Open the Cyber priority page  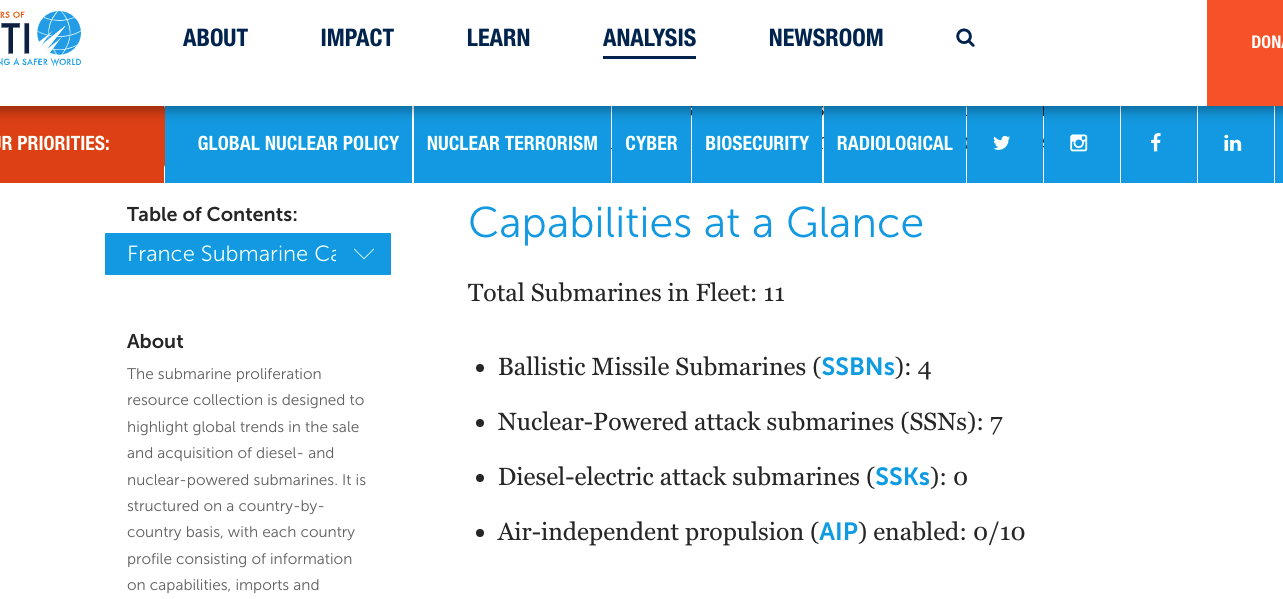[651, 143]
